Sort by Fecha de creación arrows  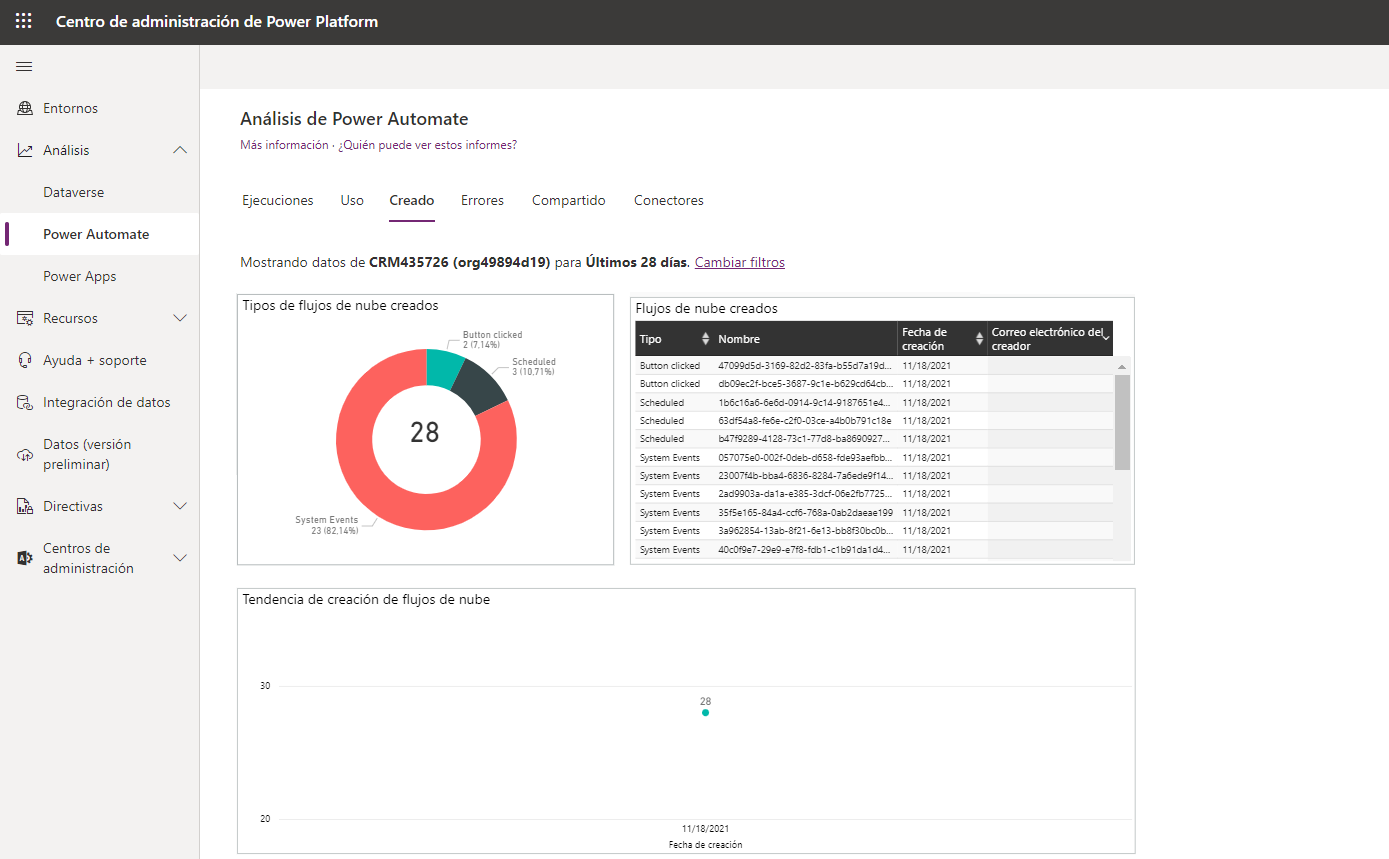[x=979, y=339]
